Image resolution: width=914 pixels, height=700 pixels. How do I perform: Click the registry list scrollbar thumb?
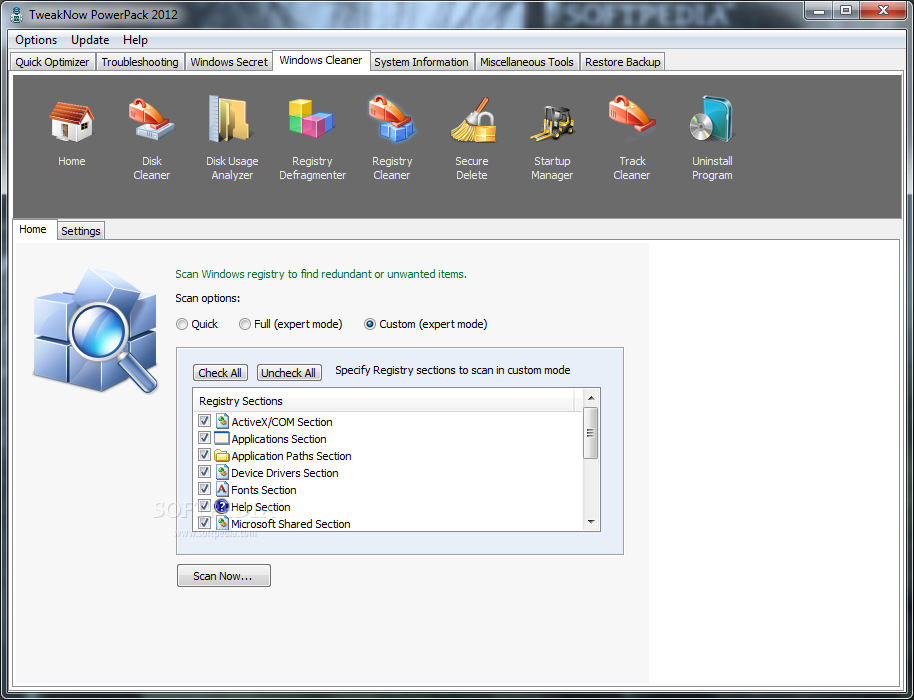point(590,433)
